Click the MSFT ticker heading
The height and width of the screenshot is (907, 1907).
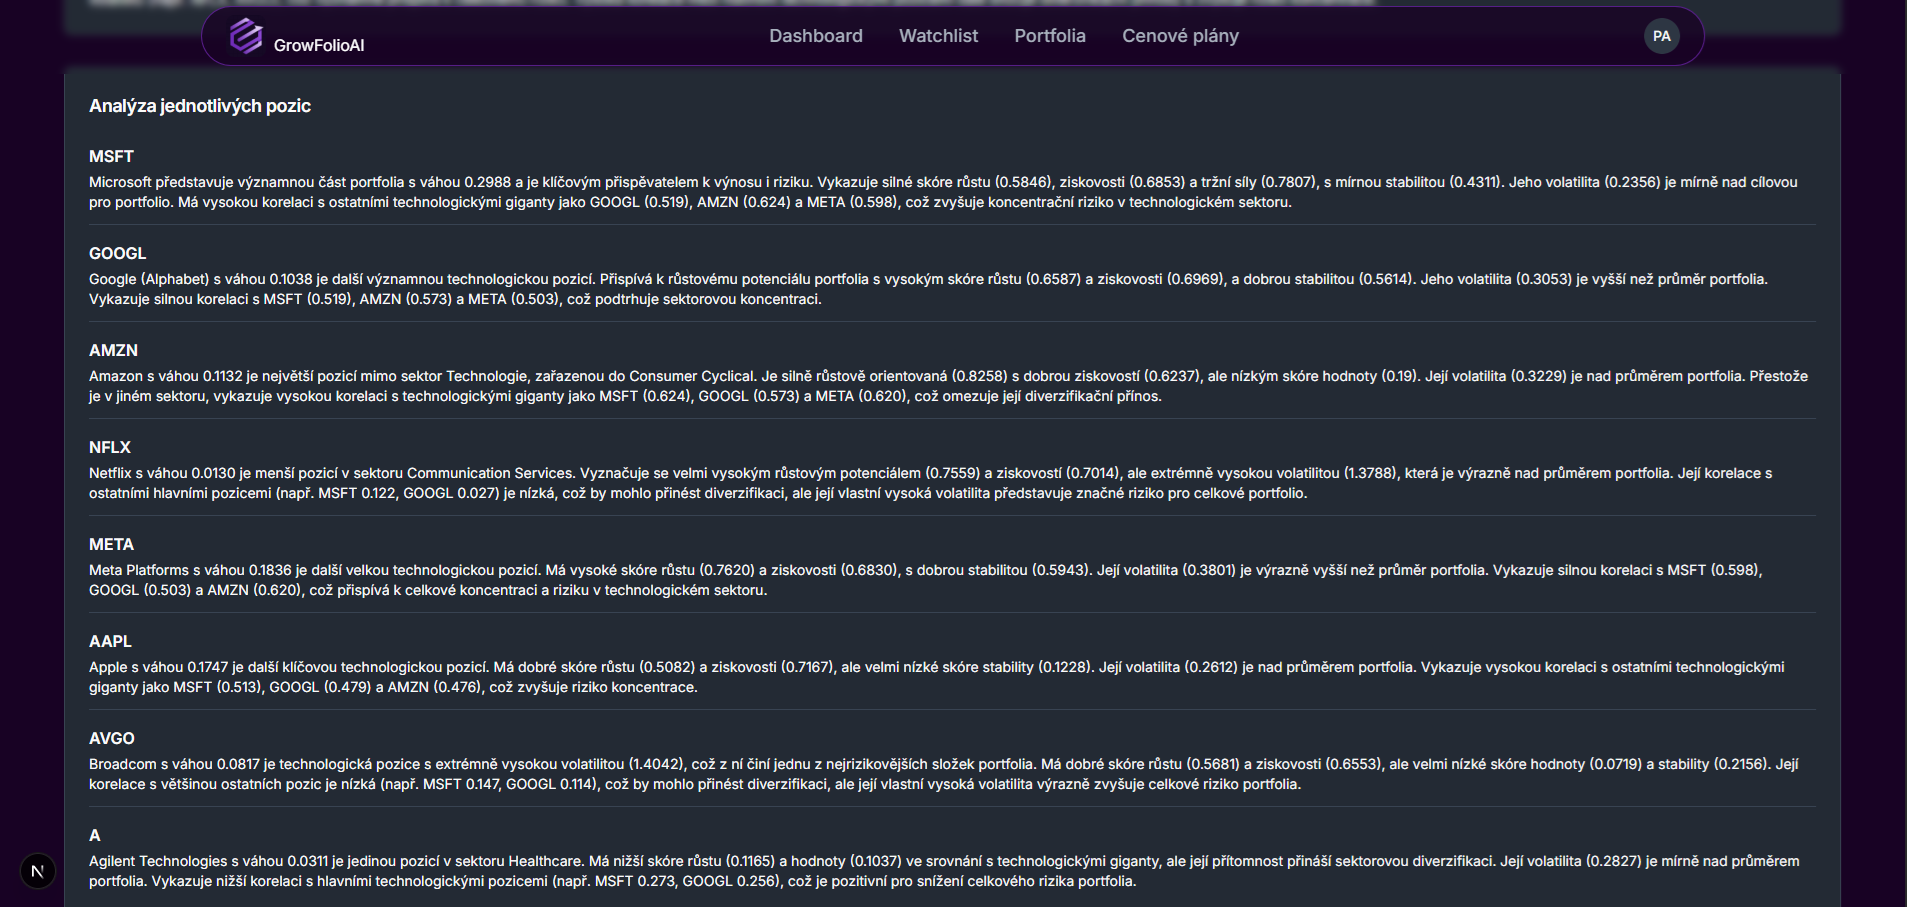pos(111,157)
